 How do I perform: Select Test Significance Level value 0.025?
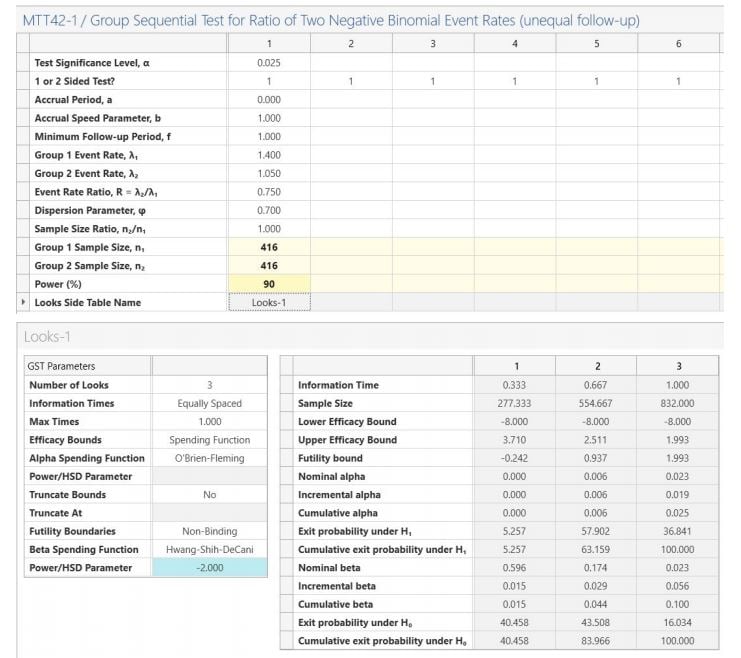(269, 62)
